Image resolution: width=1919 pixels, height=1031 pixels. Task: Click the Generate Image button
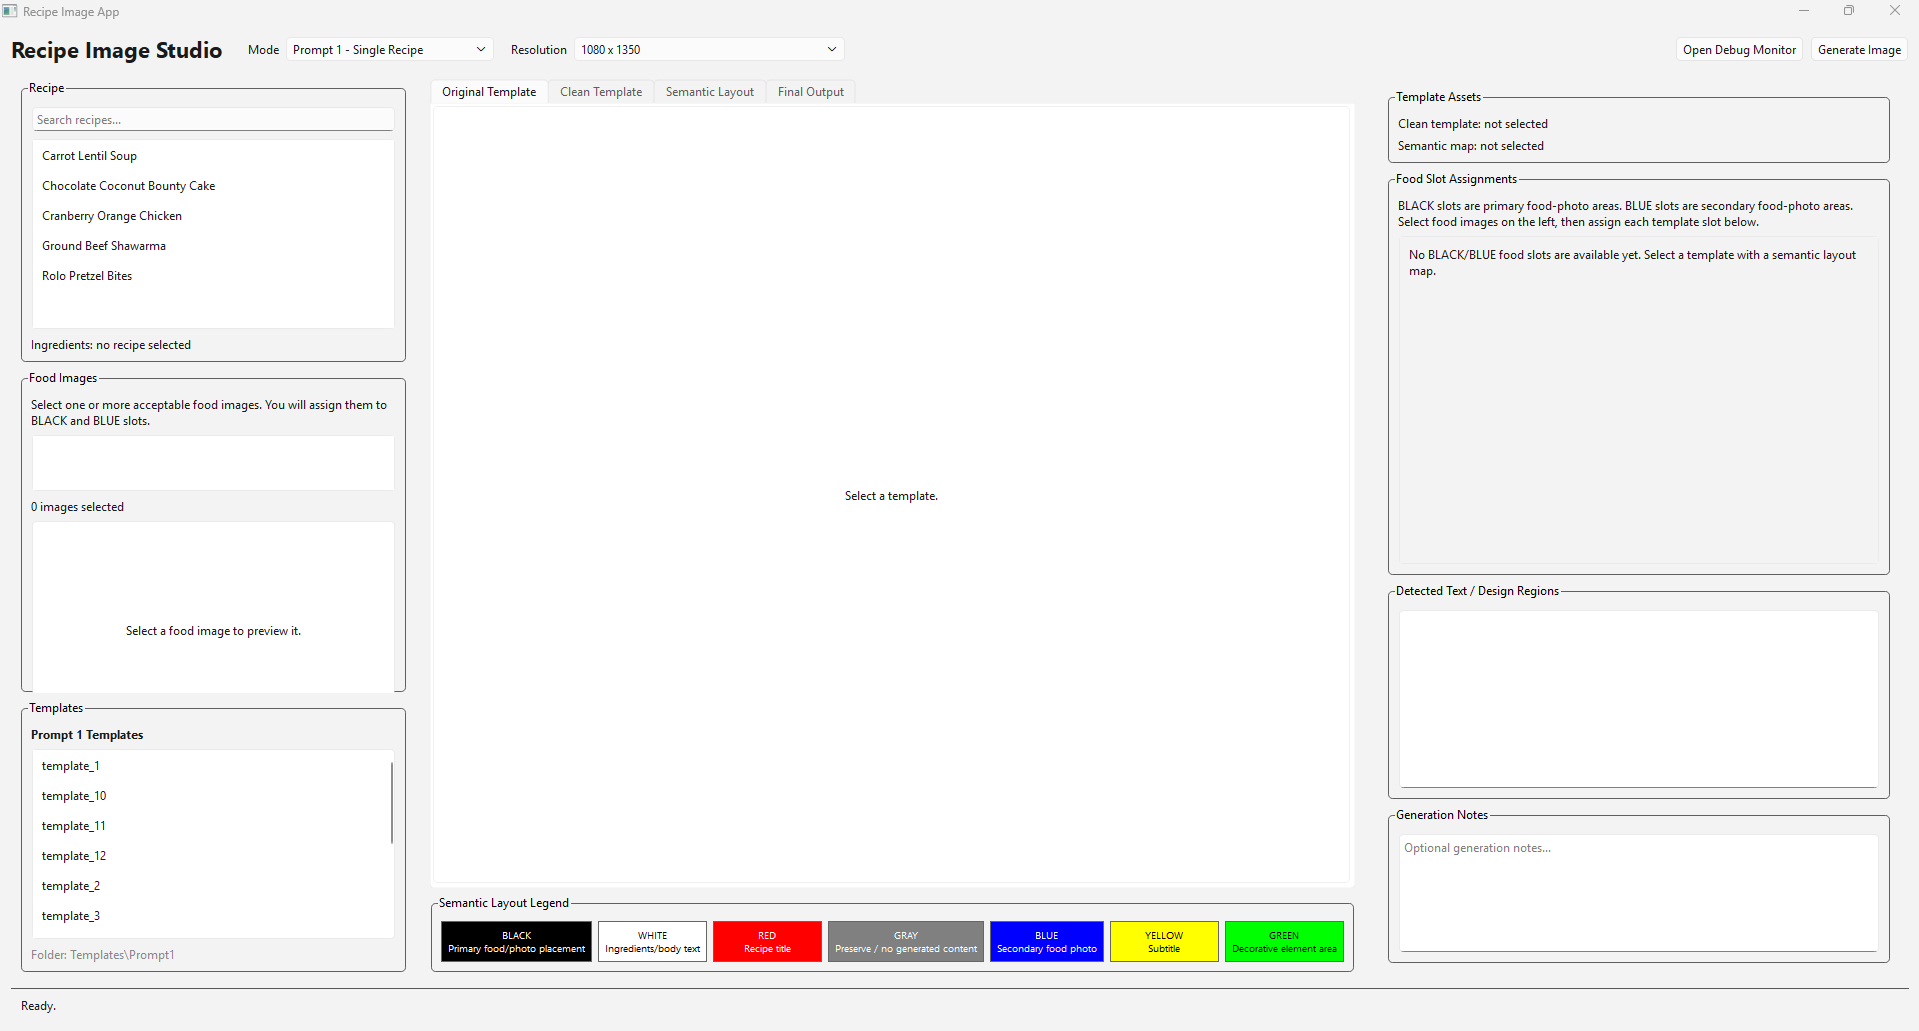[1859, 50]
